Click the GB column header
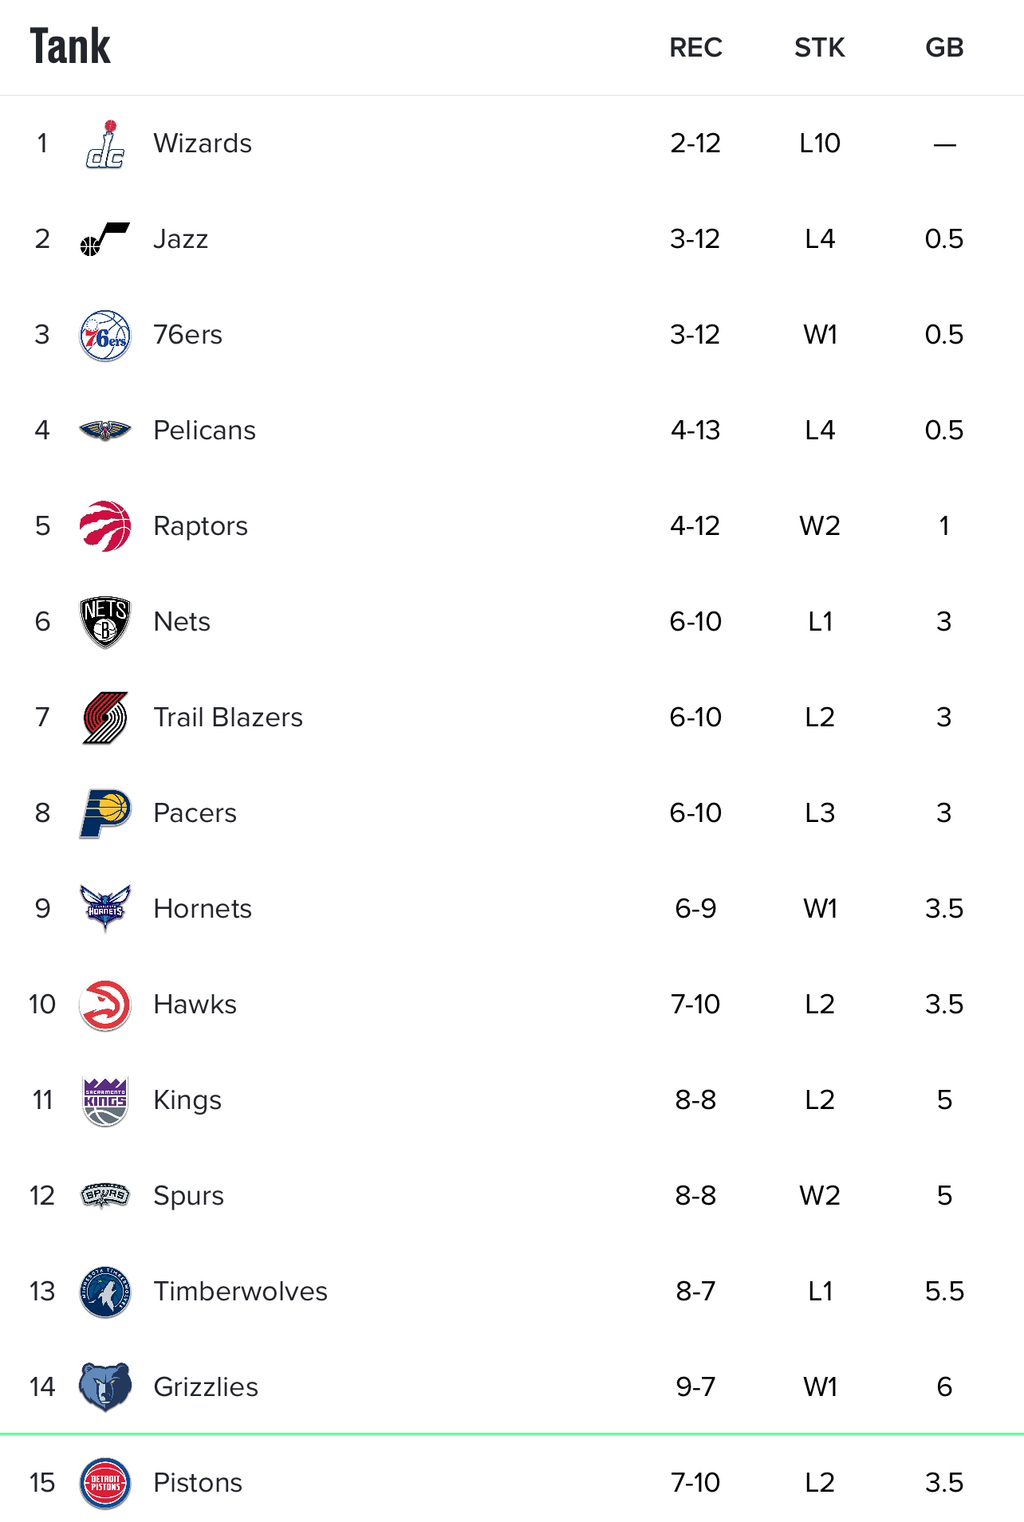 [944, 48]
